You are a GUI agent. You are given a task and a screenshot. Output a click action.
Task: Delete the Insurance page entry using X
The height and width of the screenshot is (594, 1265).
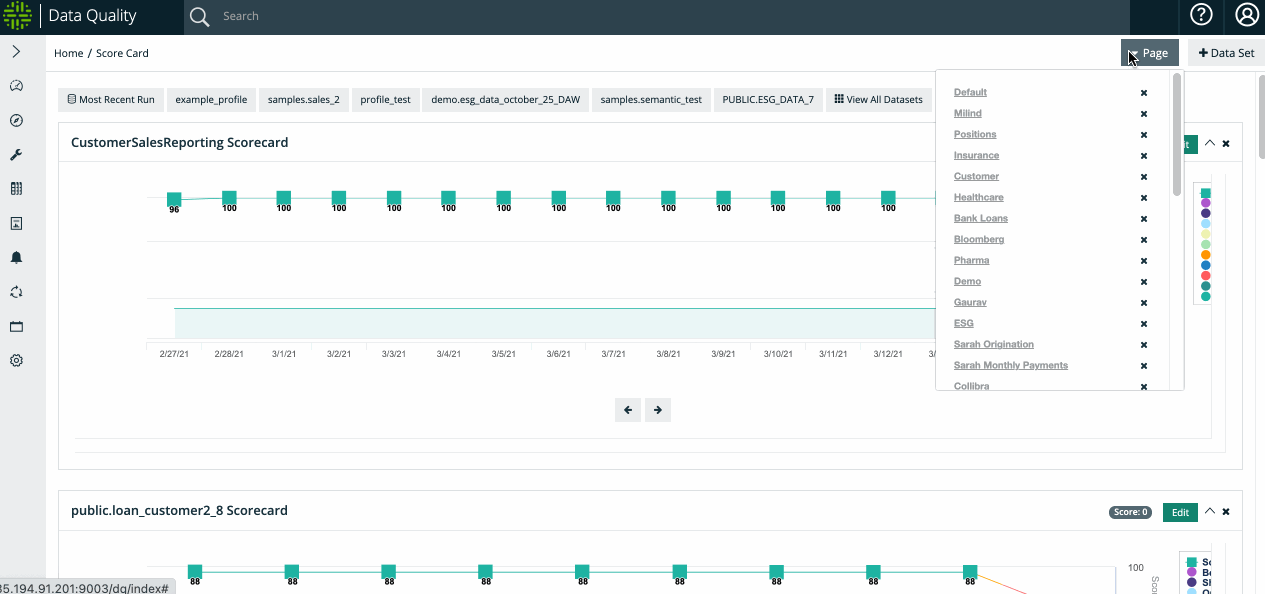pos(1144,156)
